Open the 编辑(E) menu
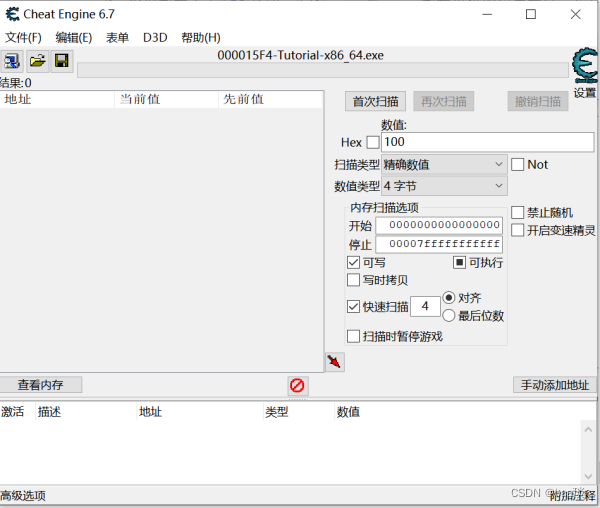The width and height of the screenshot is (600, 508). (74, 37)
